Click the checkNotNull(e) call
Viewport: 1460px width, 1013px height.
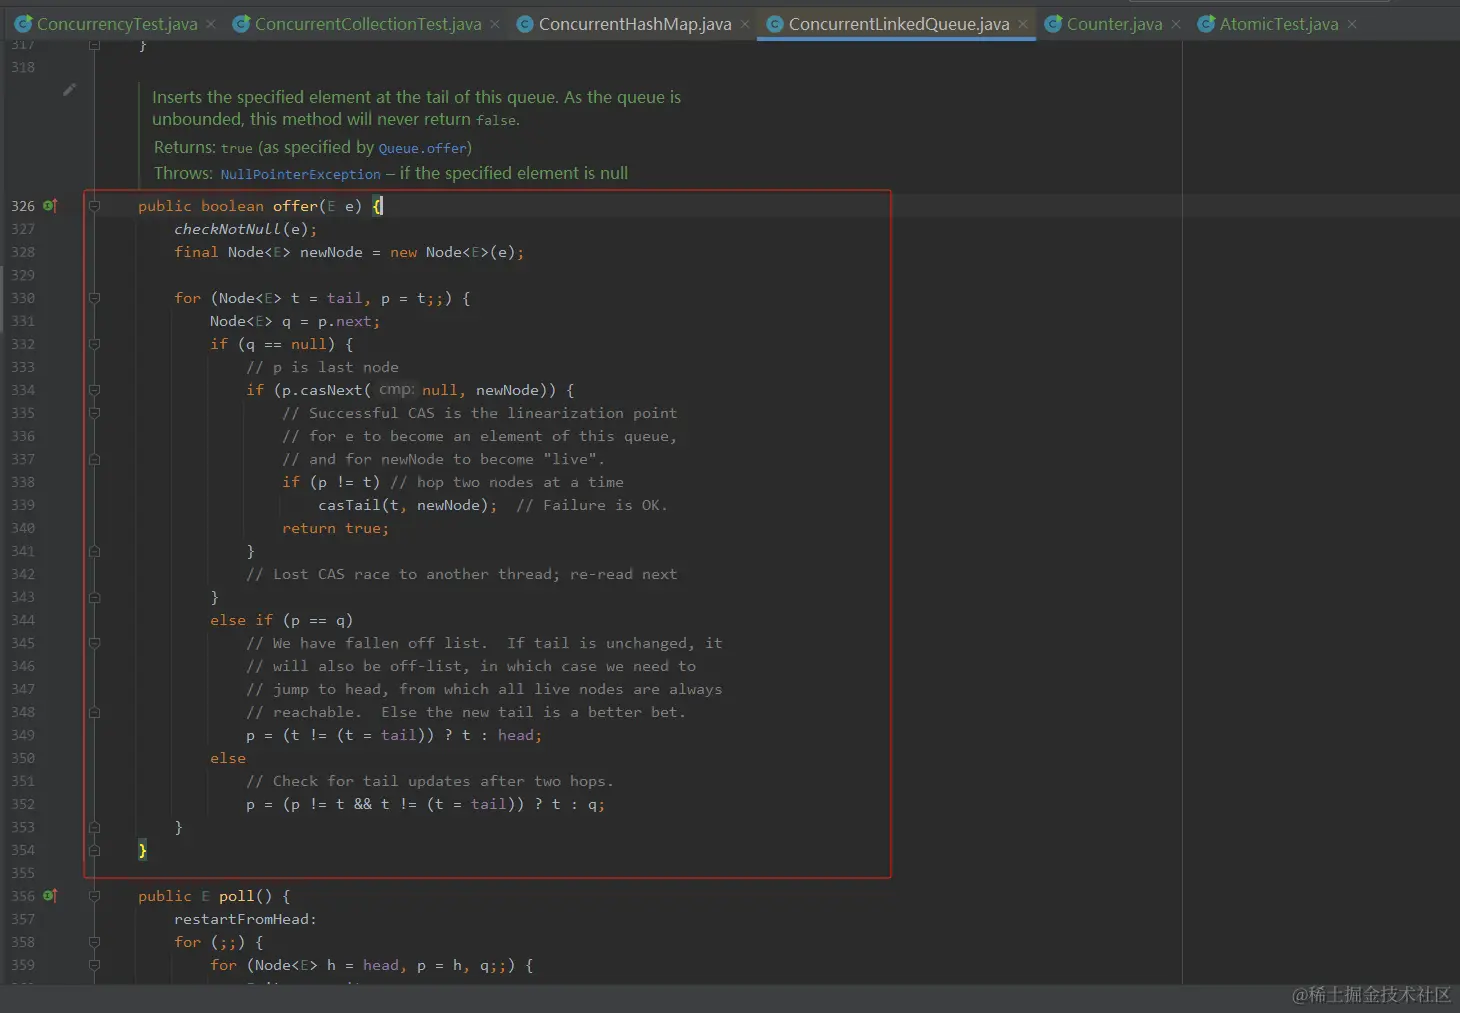pos(245,229)
